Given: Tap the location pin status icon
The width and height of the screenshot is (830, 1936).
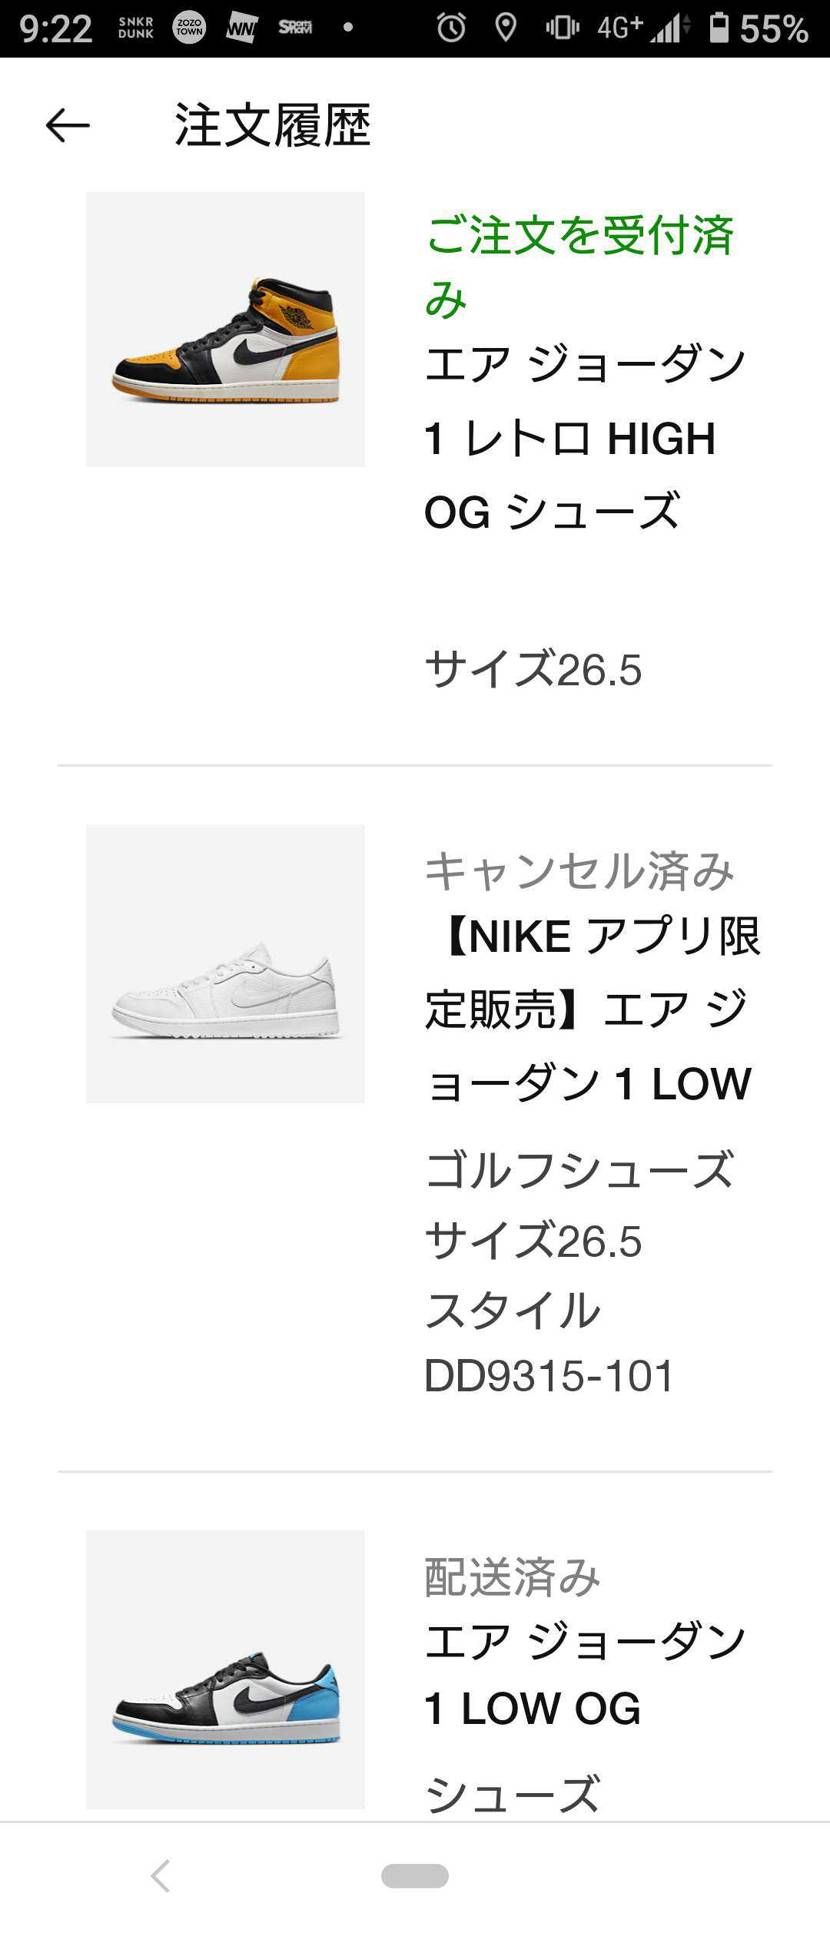Looking at the screenshot, I should [x=506, y=28].
